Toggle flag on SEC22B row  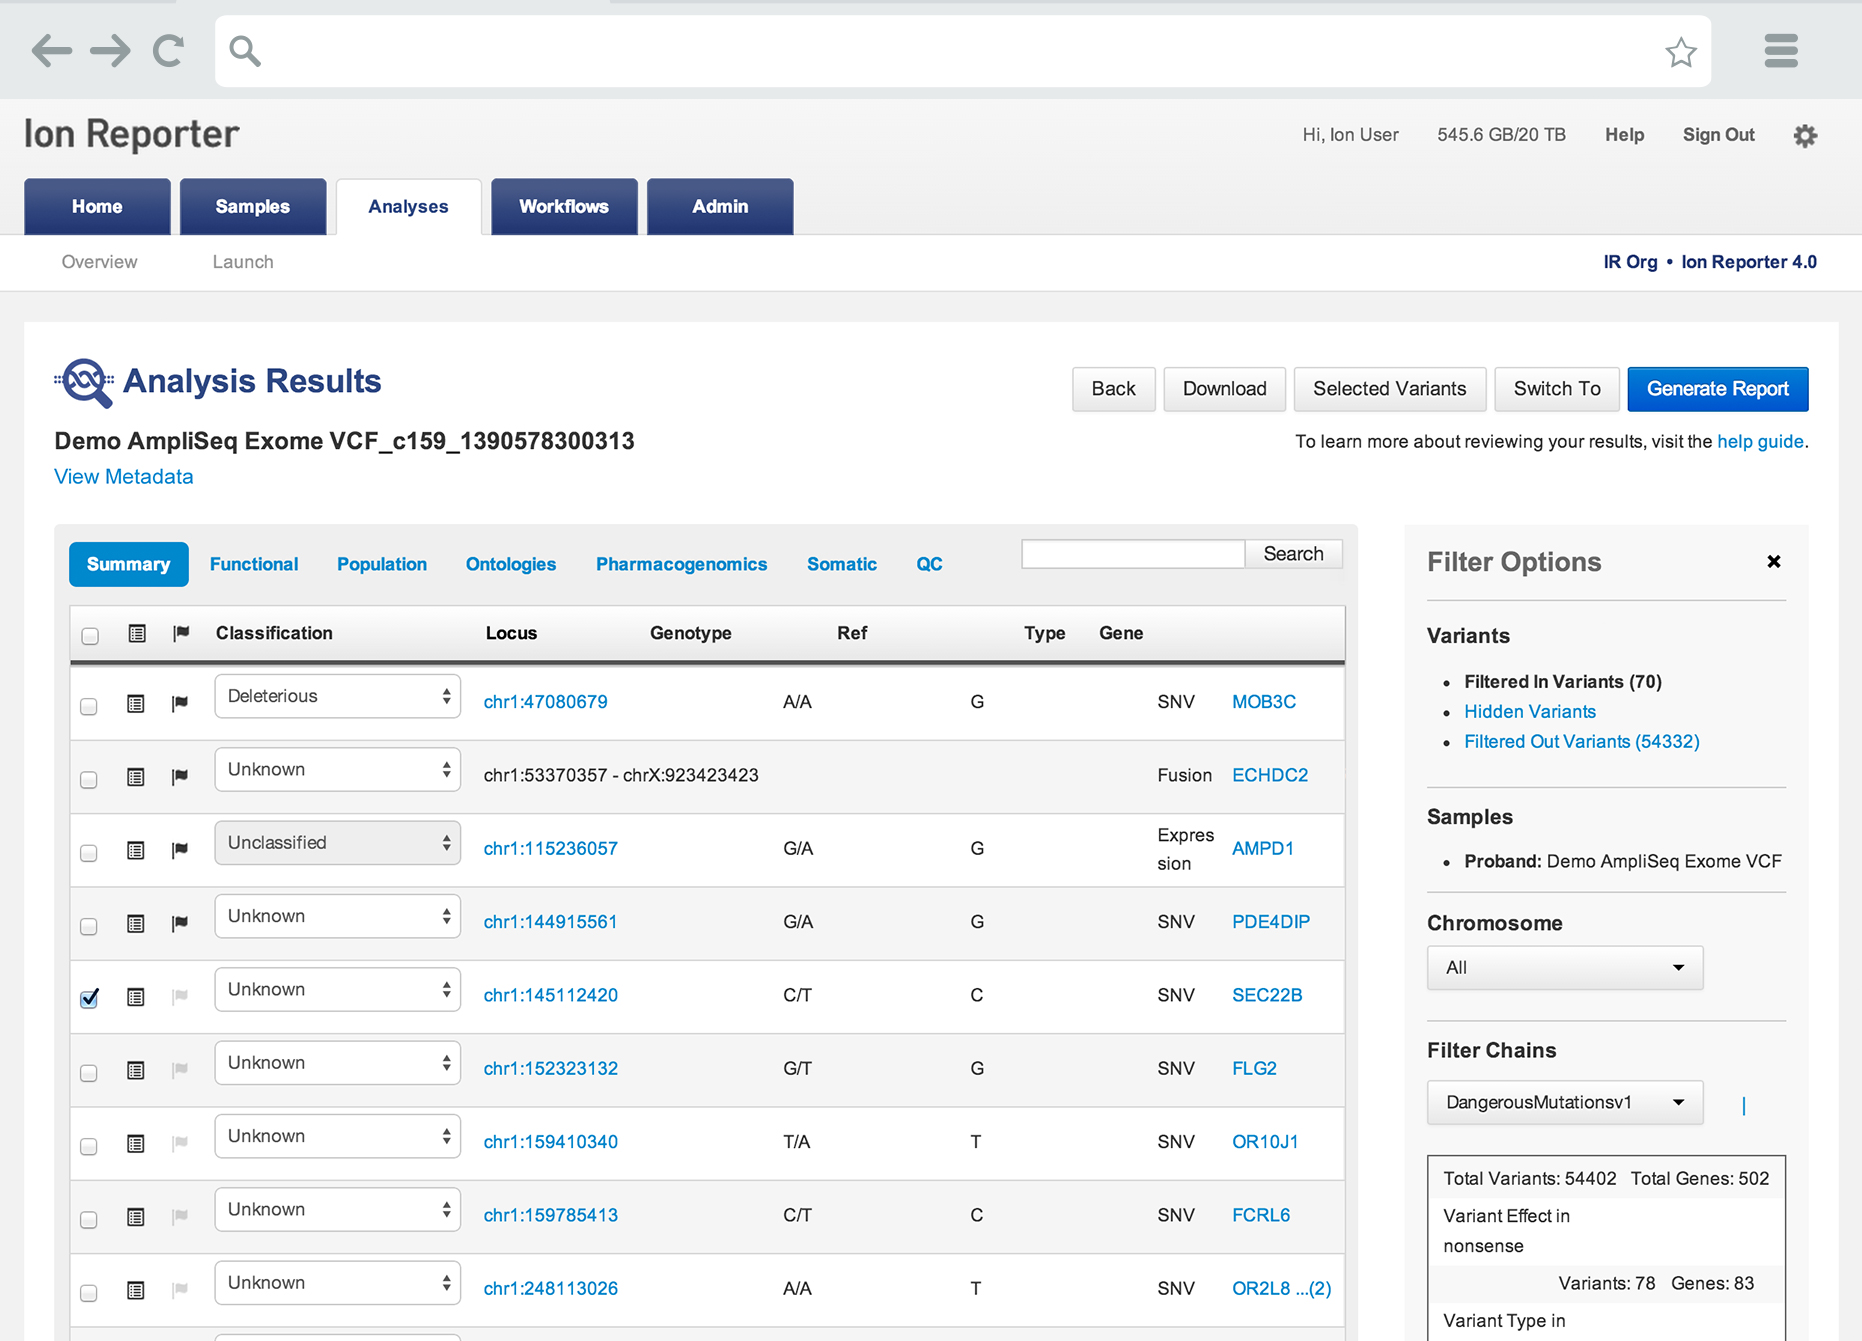[x=180, y=996]
